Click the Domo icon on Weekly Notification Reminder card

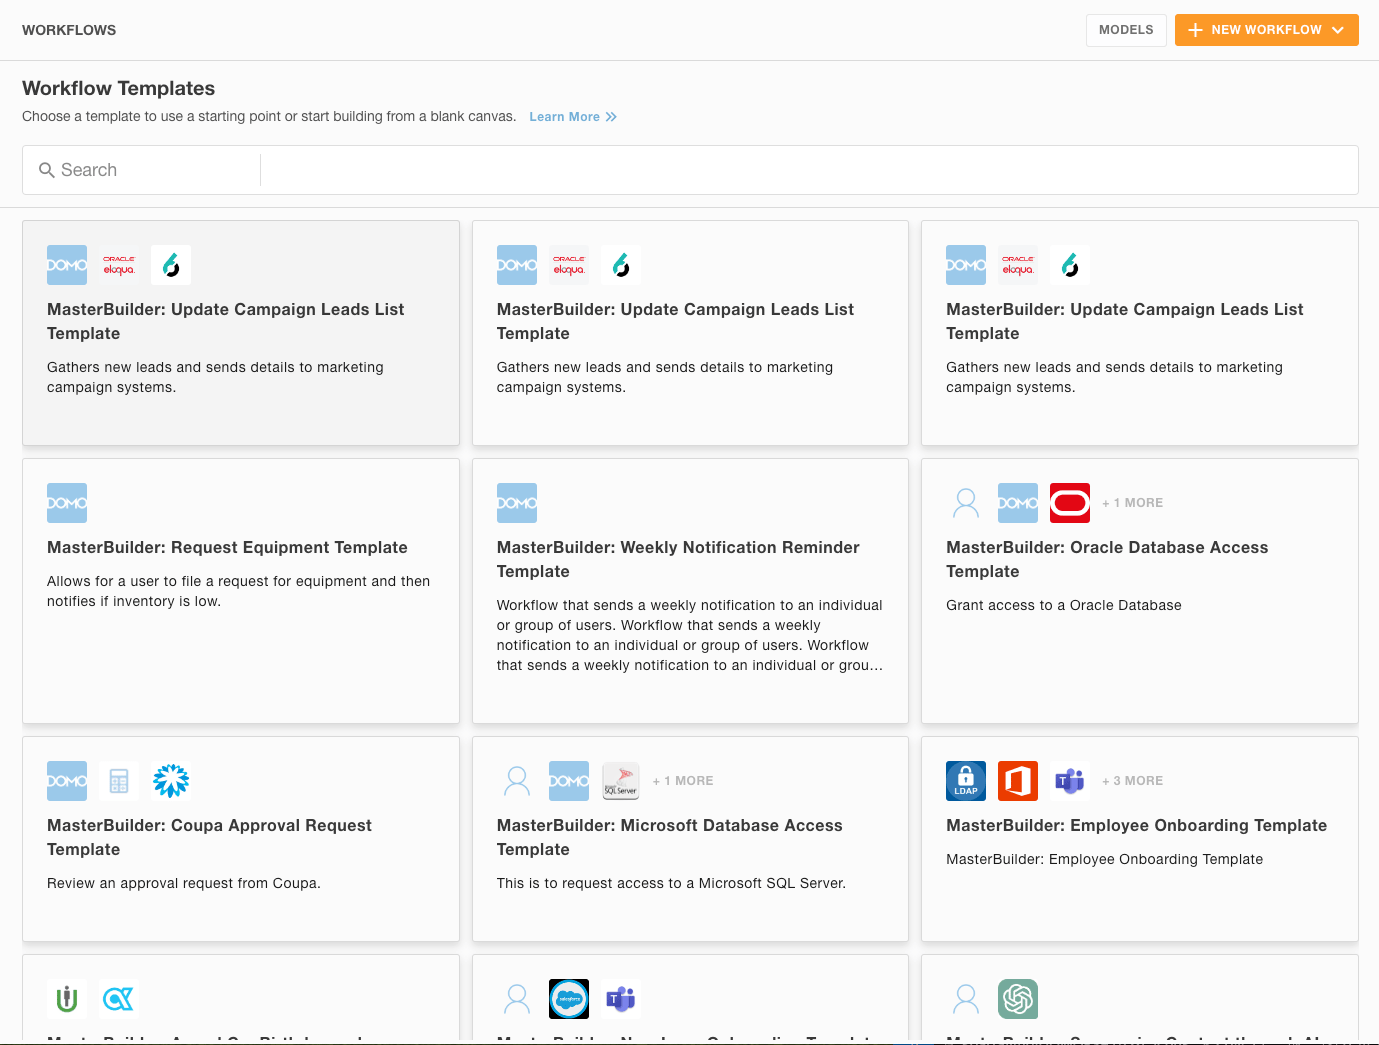[517, 503]
